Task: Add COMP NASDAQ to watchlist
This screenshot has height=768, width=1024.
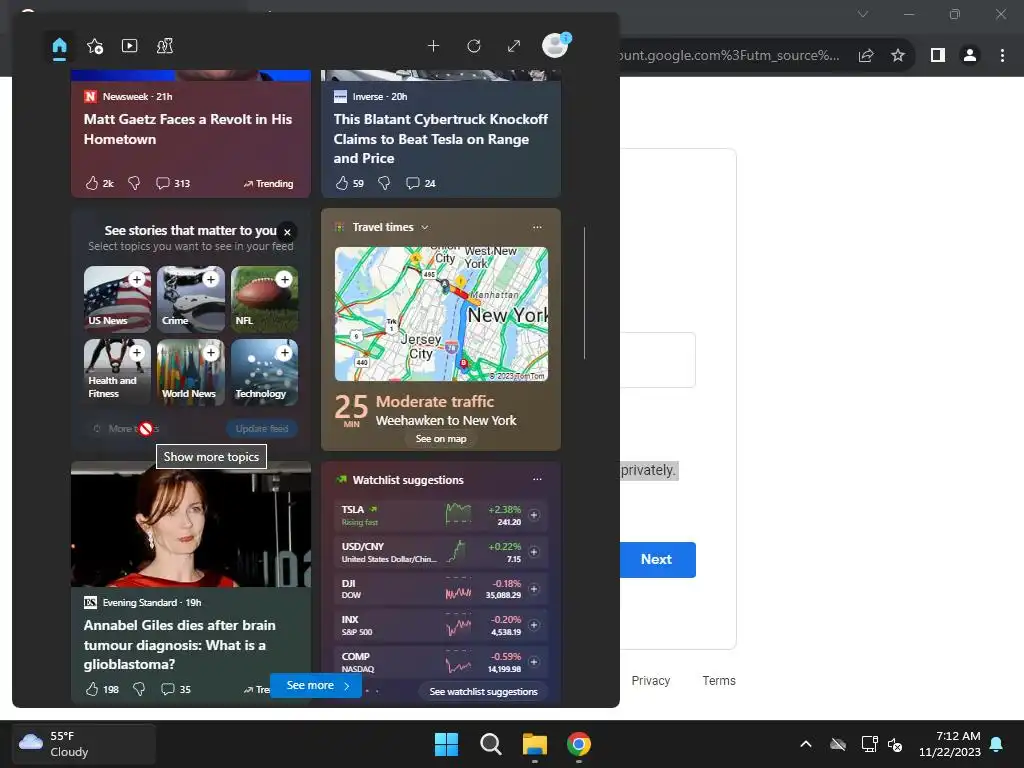Action: [x=534, y=662]
